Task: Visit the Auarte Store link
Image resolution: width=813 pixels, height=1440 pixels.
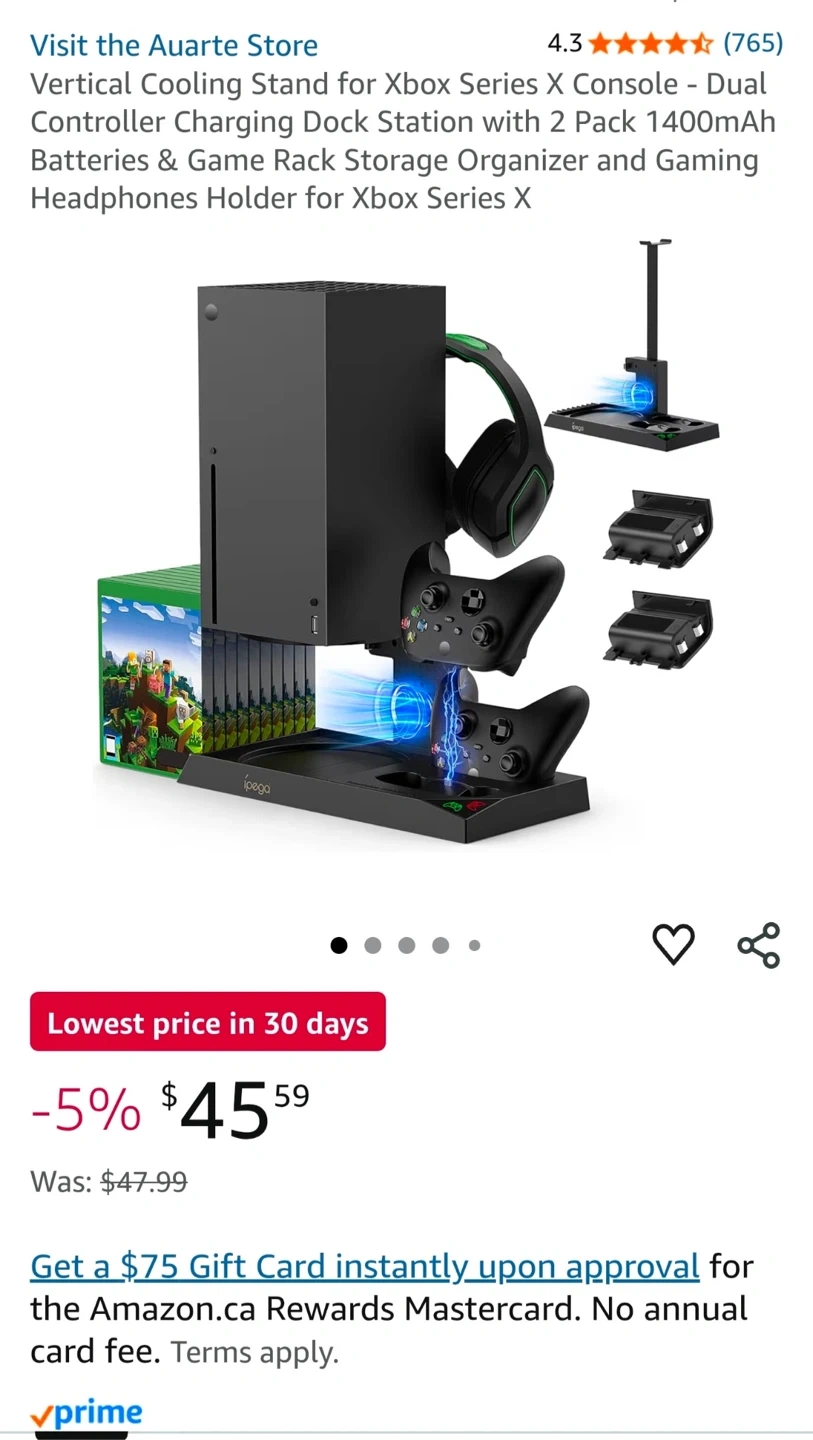Action: point(174,45)
